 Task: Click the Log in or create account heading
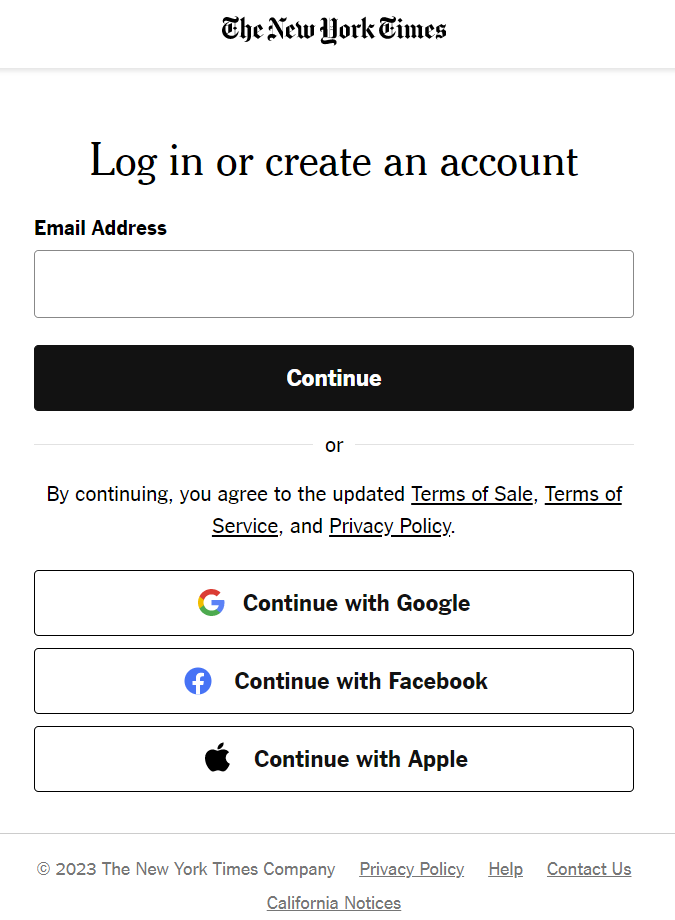pos(334,161)
